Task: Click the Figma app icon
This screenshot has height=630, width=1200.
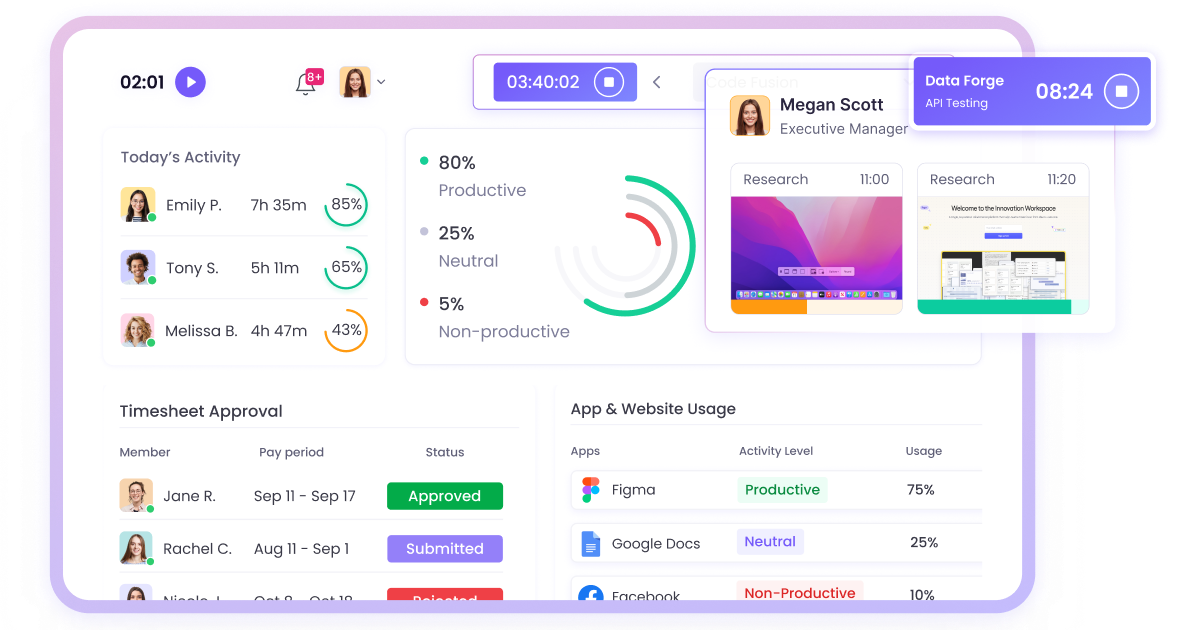Action: click(591, 490)
